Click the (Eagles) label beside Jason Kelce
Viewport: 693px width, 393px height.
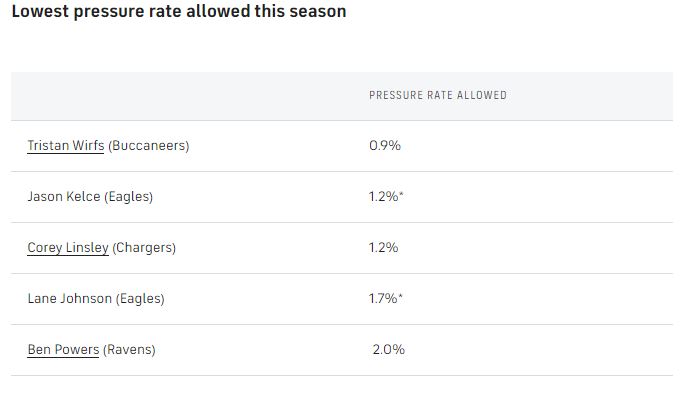tap(129, 196)
